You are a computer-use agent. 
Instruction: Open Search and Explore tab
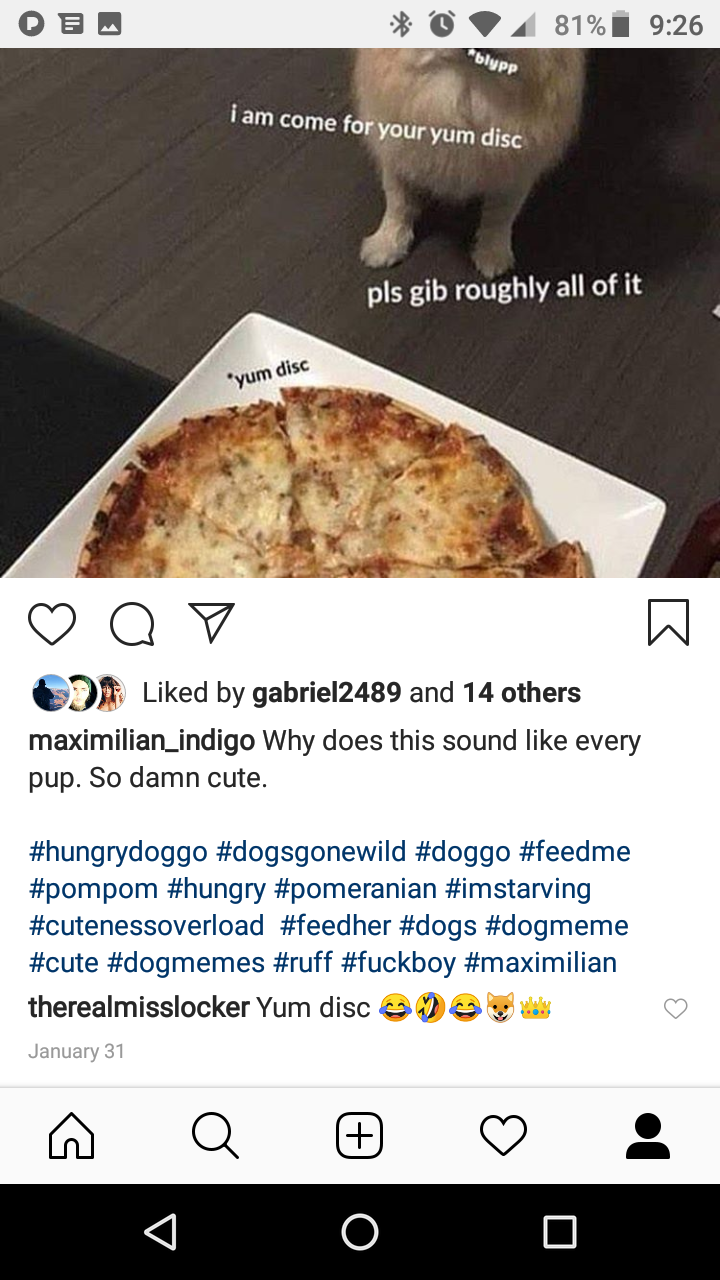tap(215, 1136)
